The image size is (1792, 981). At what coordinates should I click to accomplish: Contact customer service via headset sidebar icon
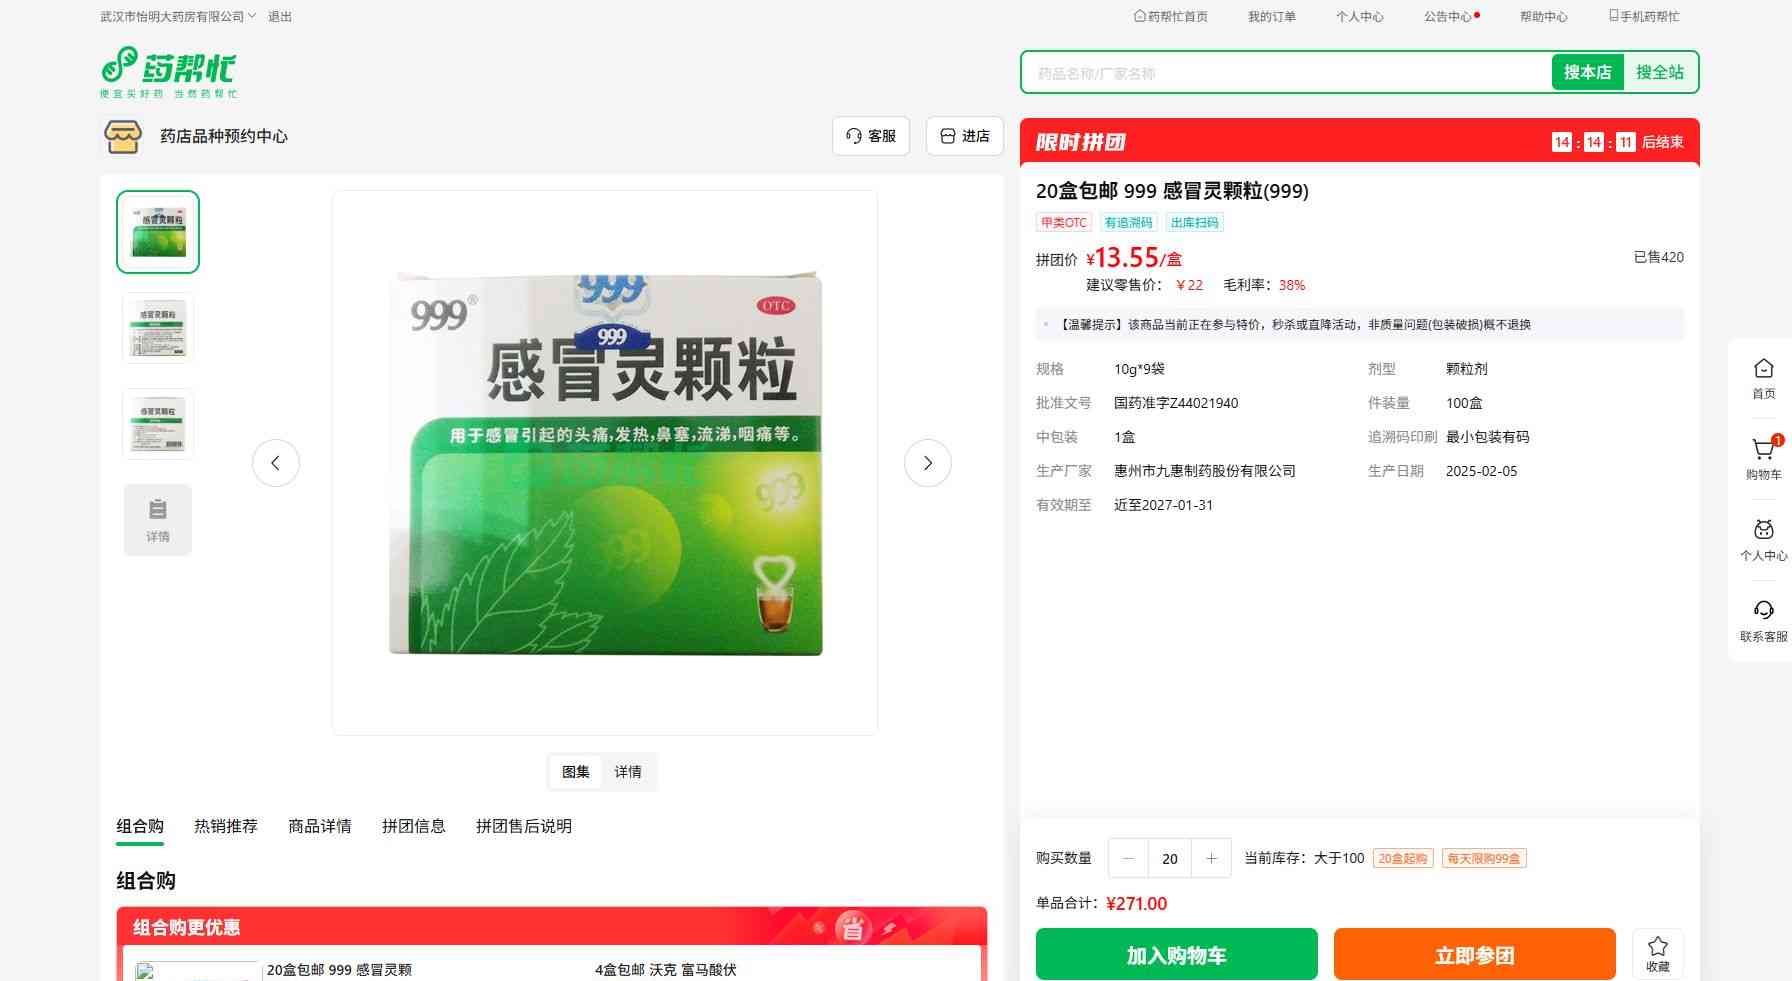click(x=1763, y=612)
